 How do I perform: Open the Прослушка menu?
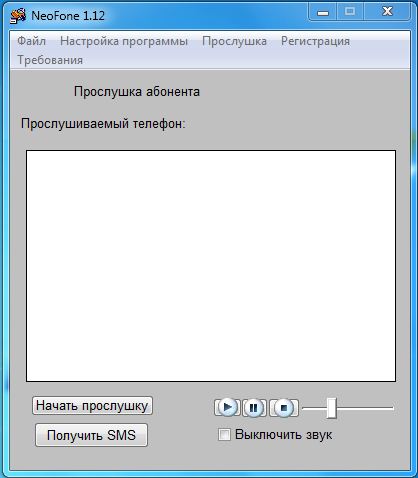pyautogui.click(x=234, y=41)
